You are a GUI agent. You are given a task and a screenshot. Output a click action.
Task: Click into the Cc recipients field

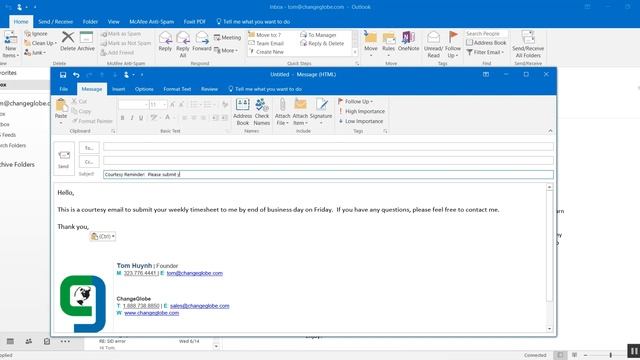[x=328, y=161]
